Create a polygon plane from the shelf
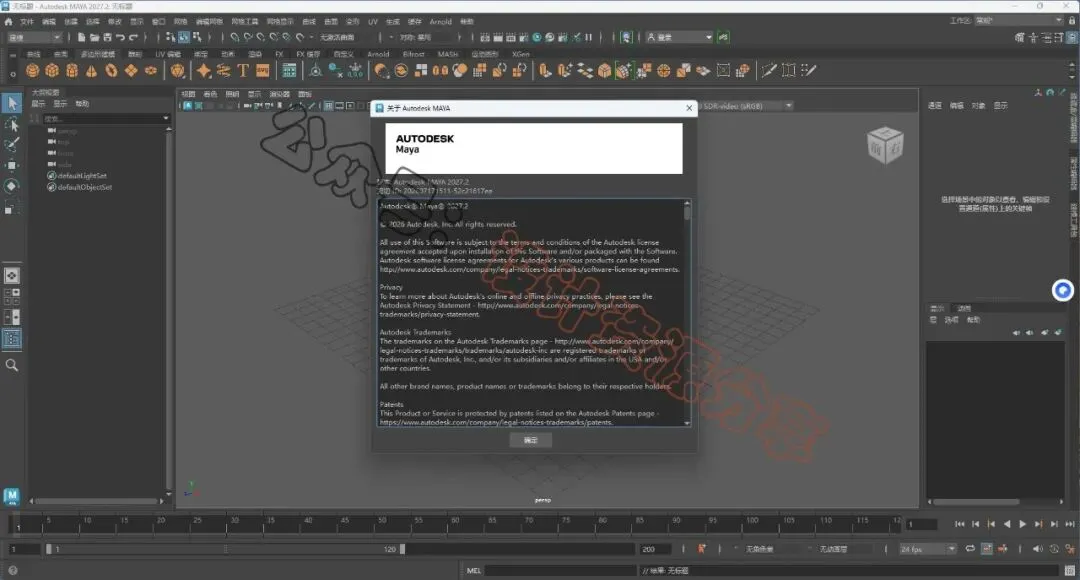Screen dimensions: 1080x580 click(x=131, y=70)
